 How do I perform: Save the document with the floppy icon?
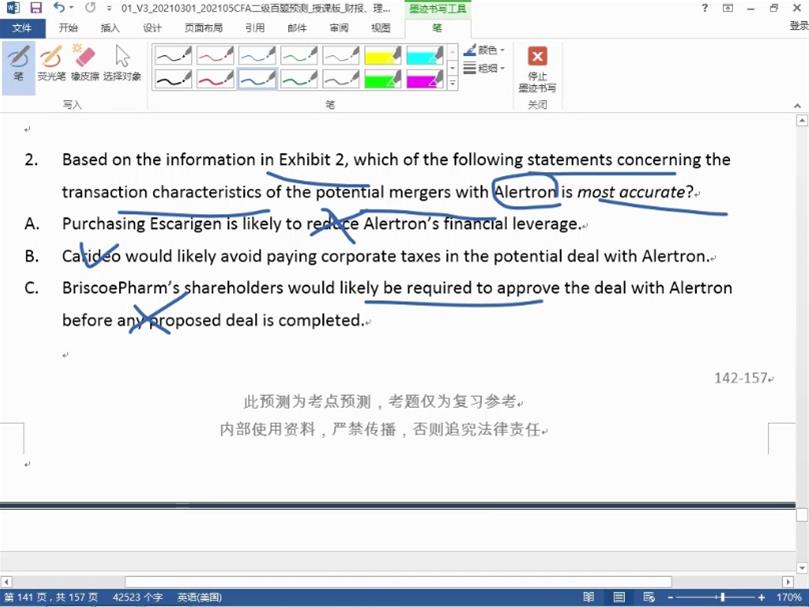pos(36,8)
